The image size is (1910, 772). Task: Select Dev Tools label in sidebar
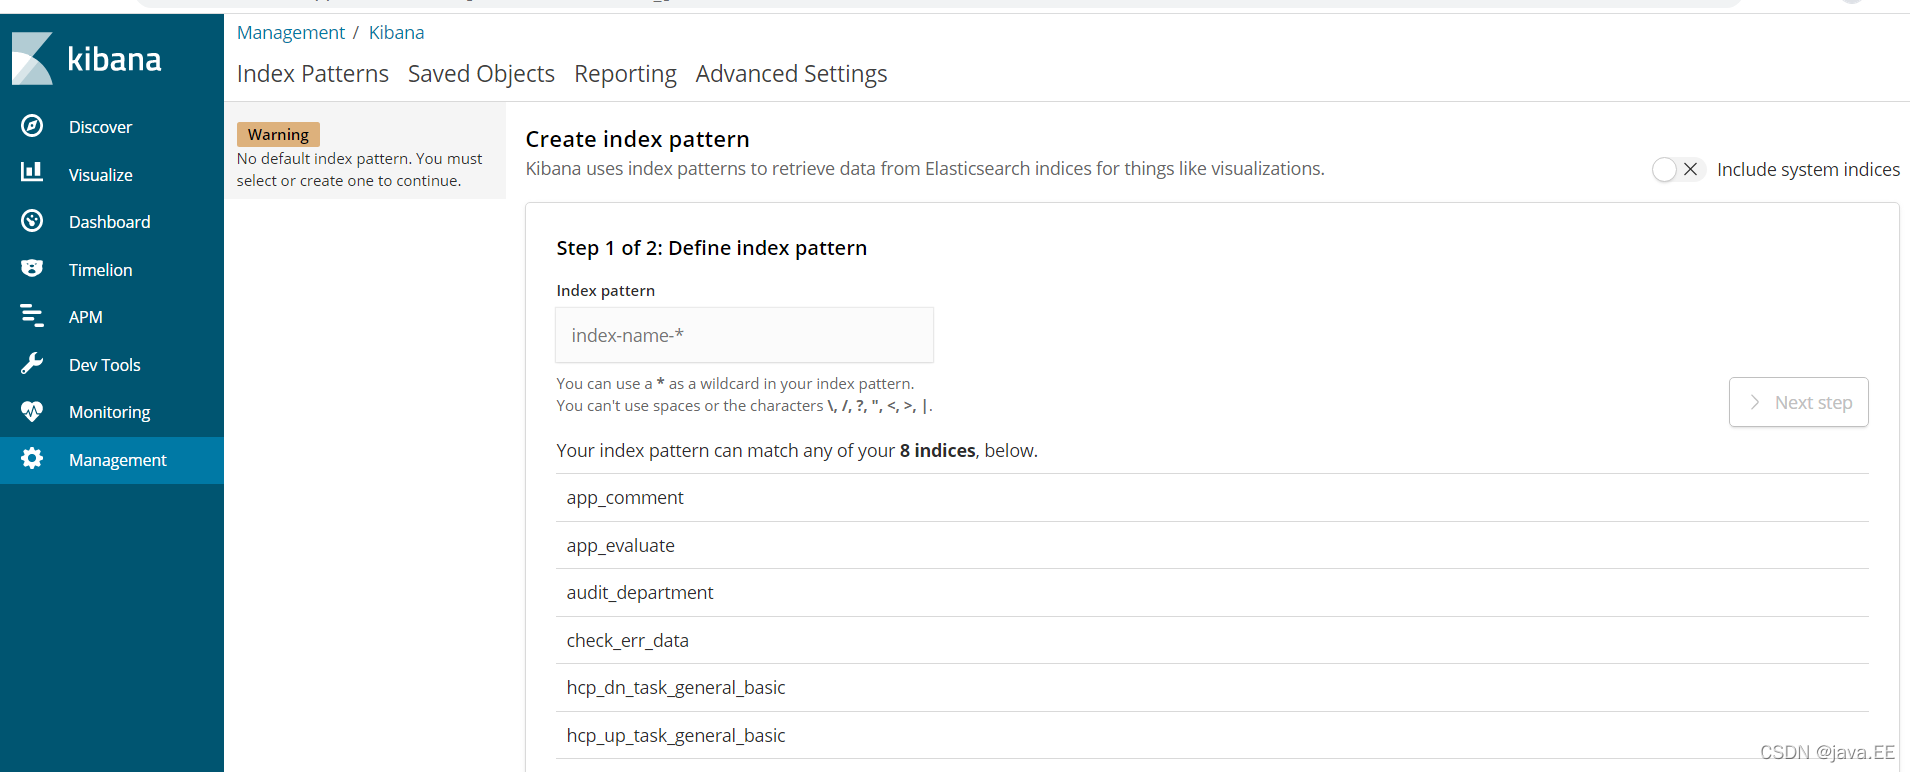point(104,365)
